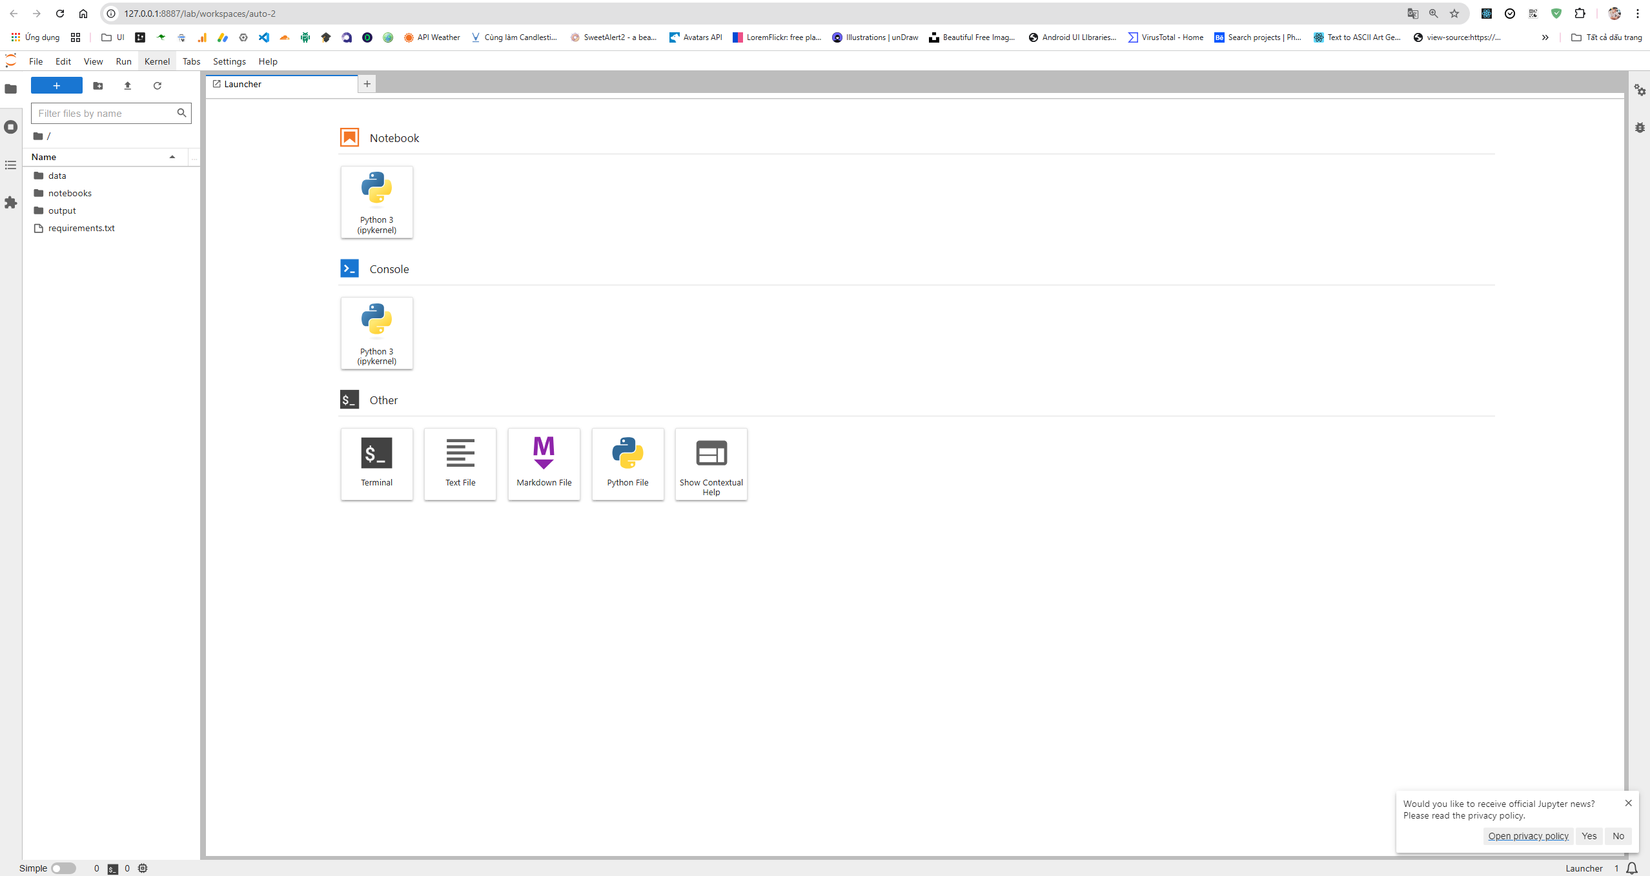Go to the browser home page
Screen dimensions: 1650x876
coord(83,14)
